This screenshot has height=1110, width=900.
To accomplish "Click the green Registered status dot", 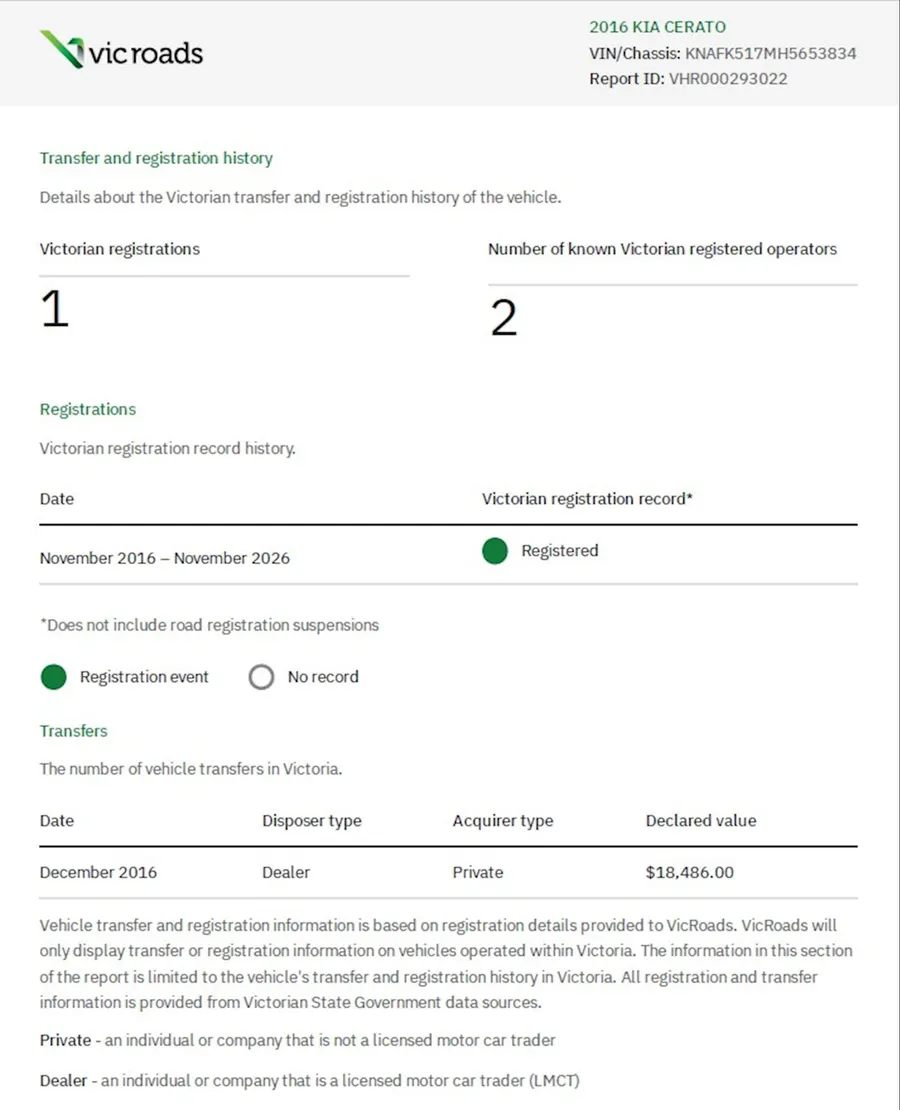I will coord(495,551).
